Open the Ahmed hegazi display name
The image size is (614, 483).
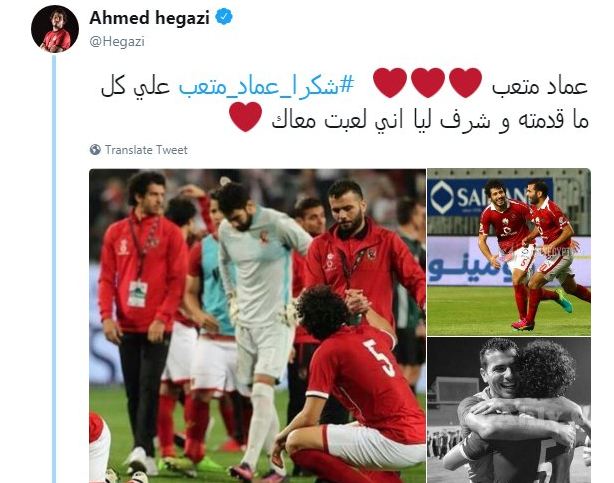[x=149, y=18]
